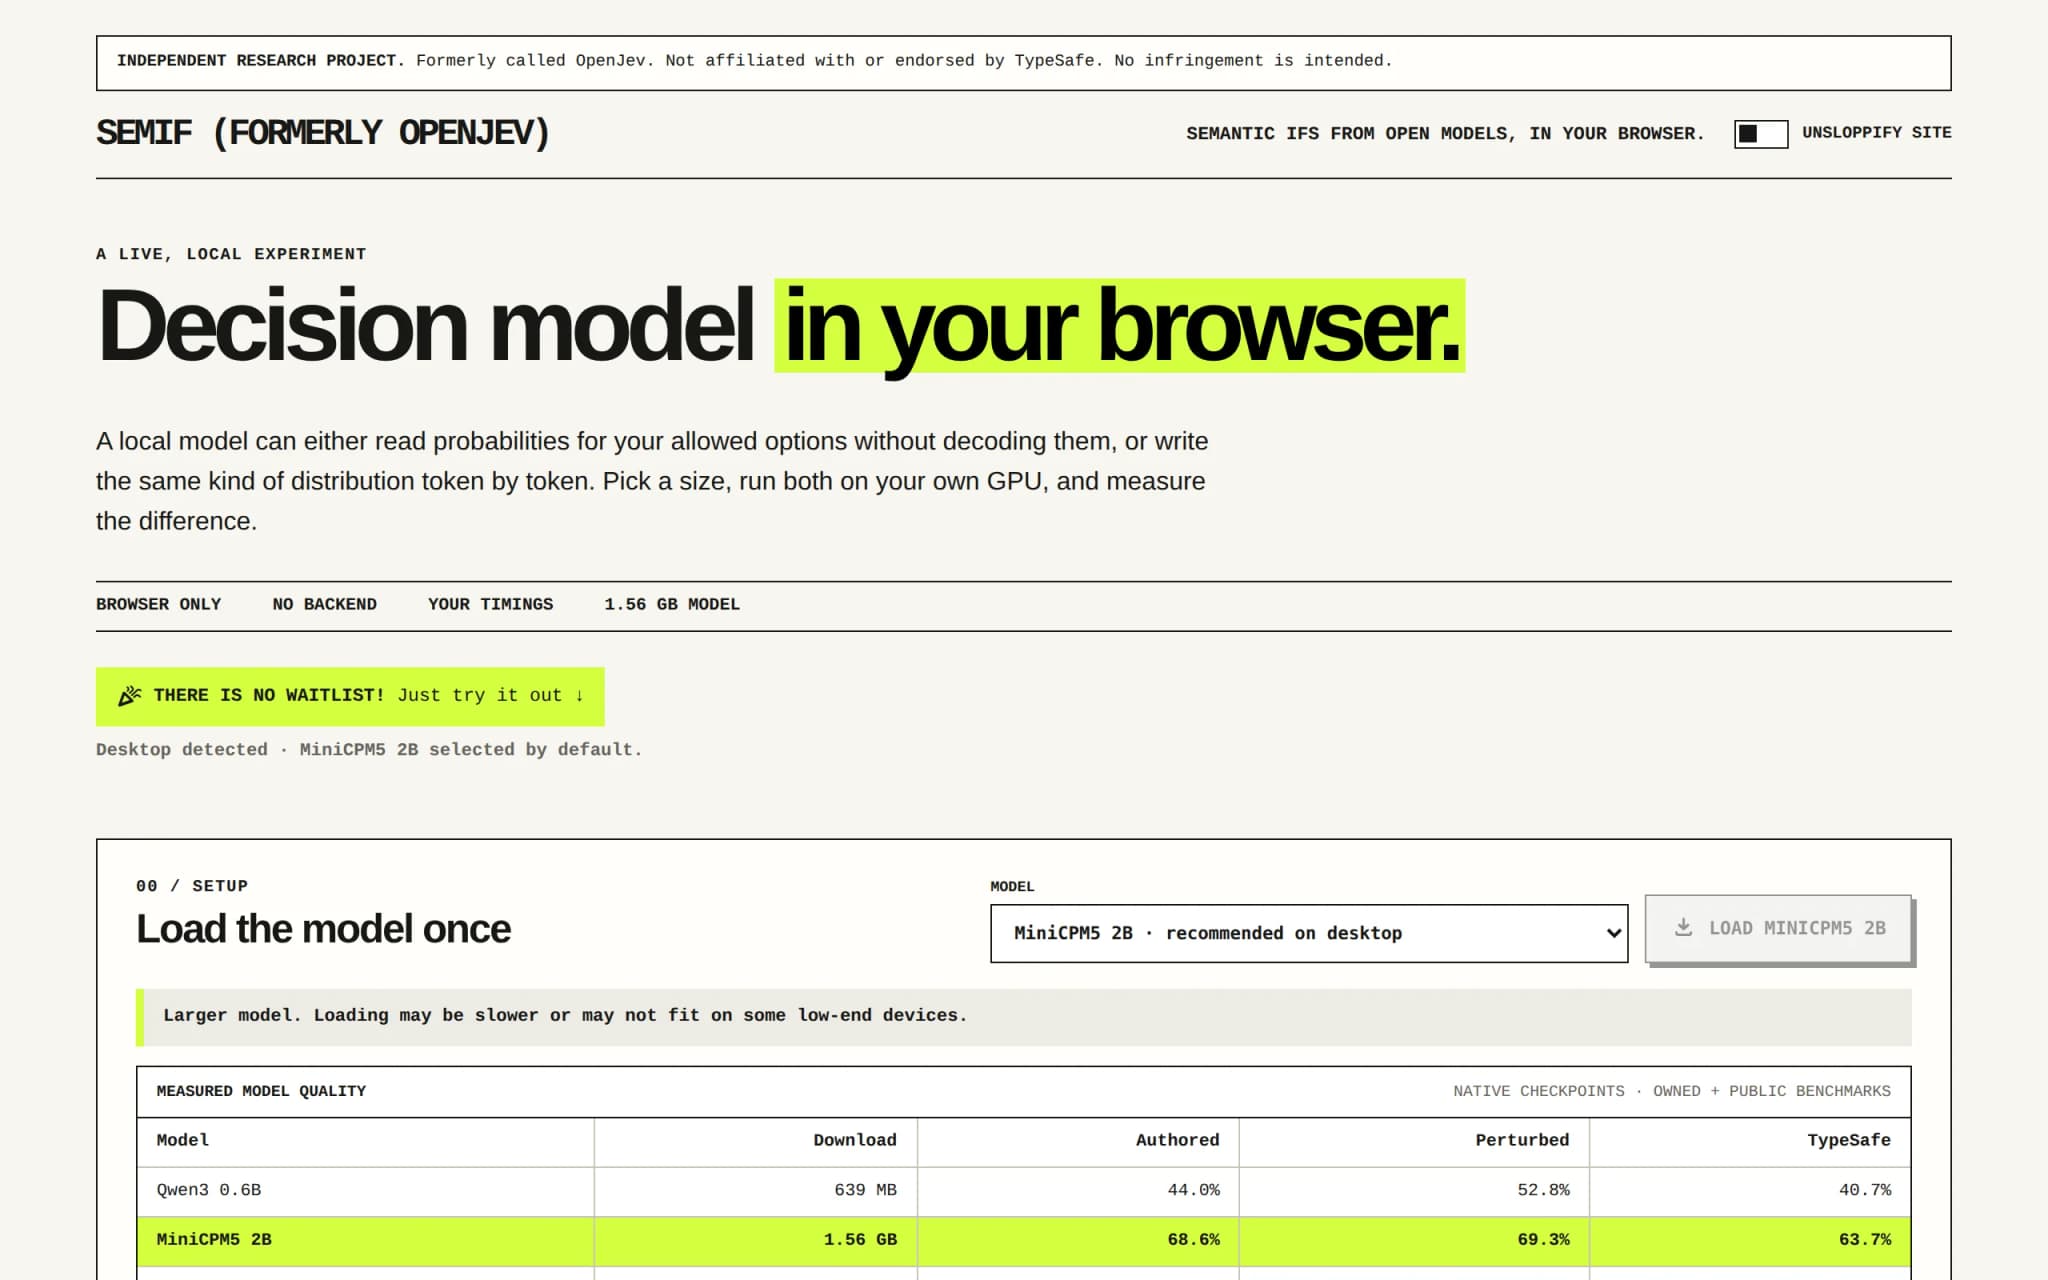The image size is (2048, 1280).
Task: Click the download icon in Load button
Action: [x=1684, y=927]
